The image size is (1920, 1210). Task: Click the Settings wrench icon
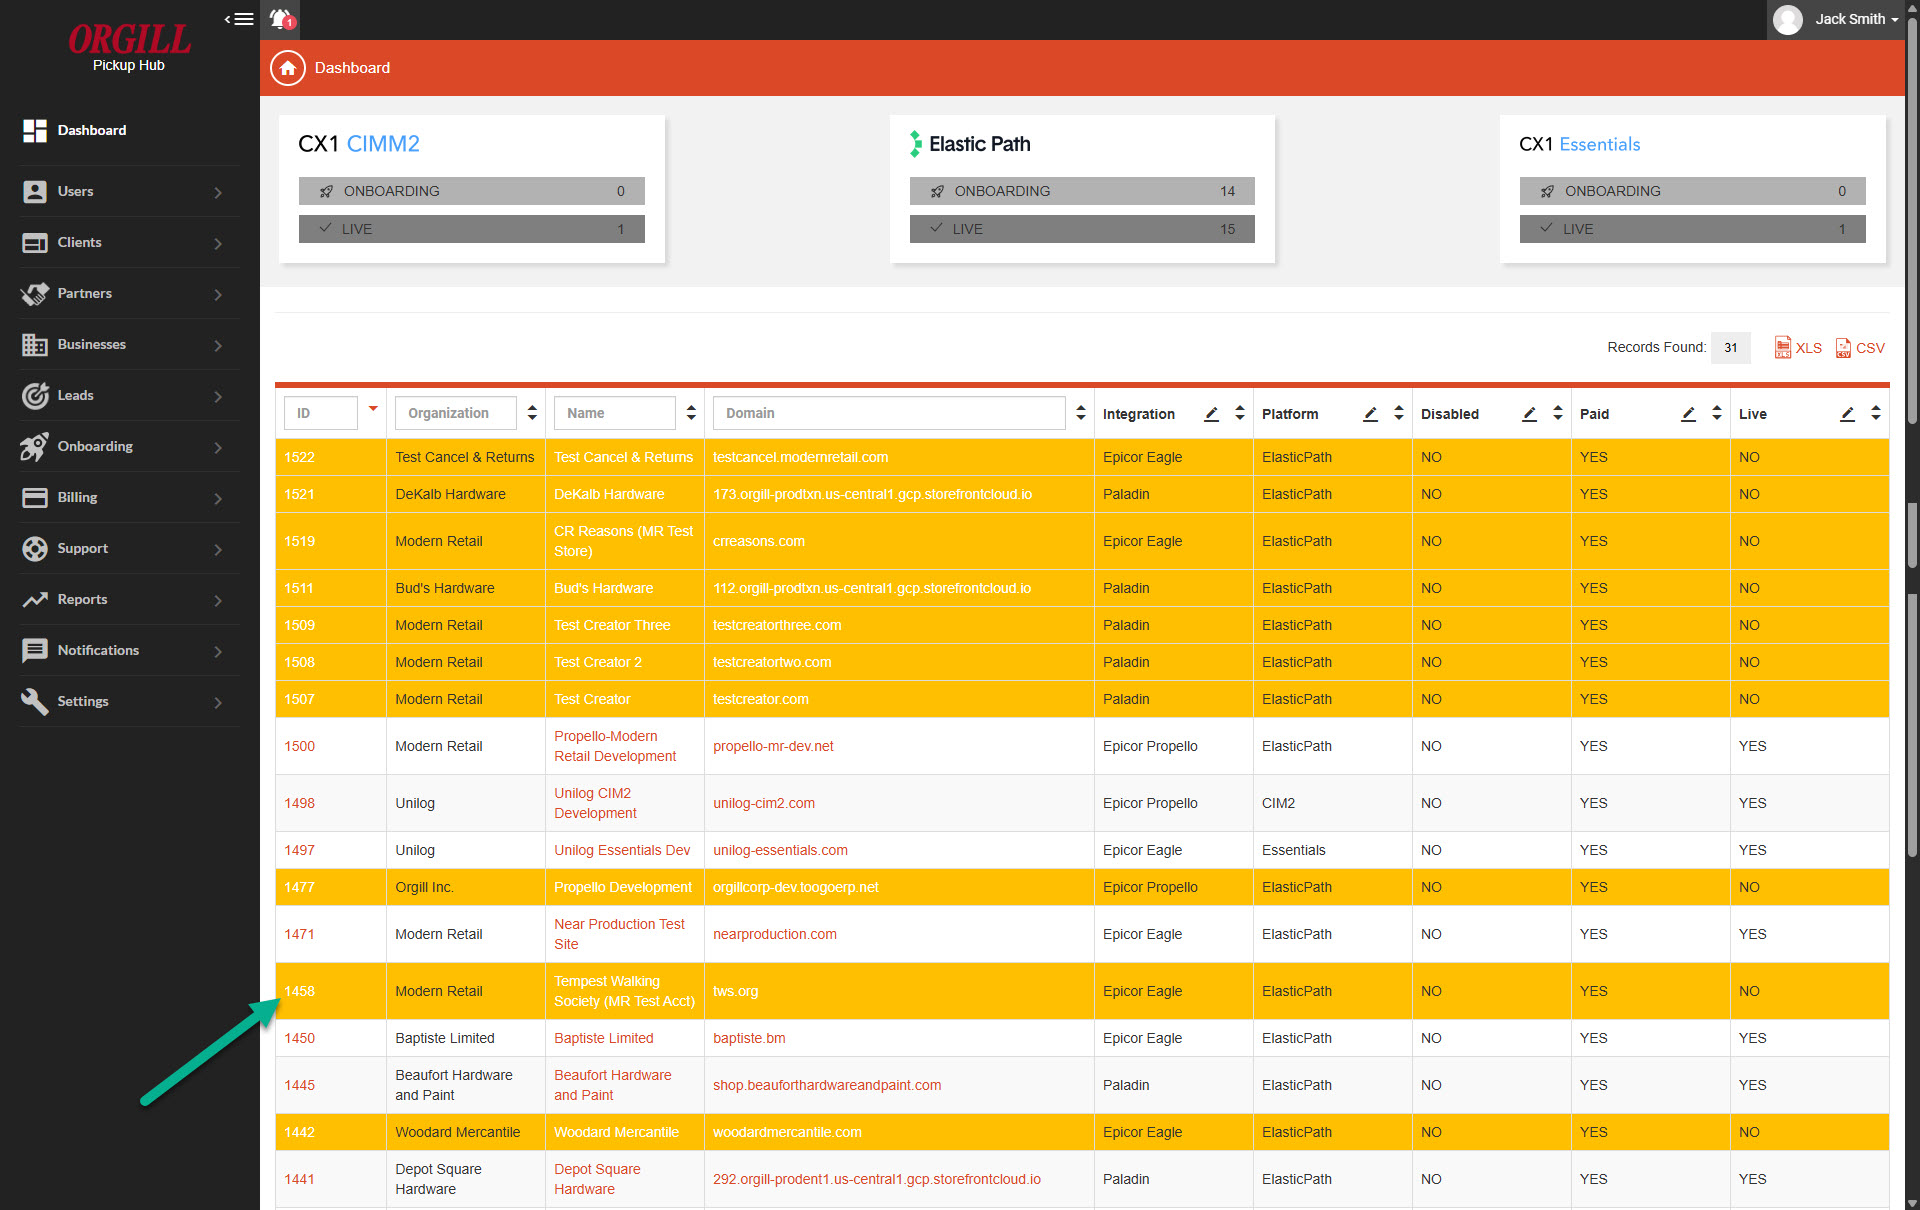click(35, 701)
